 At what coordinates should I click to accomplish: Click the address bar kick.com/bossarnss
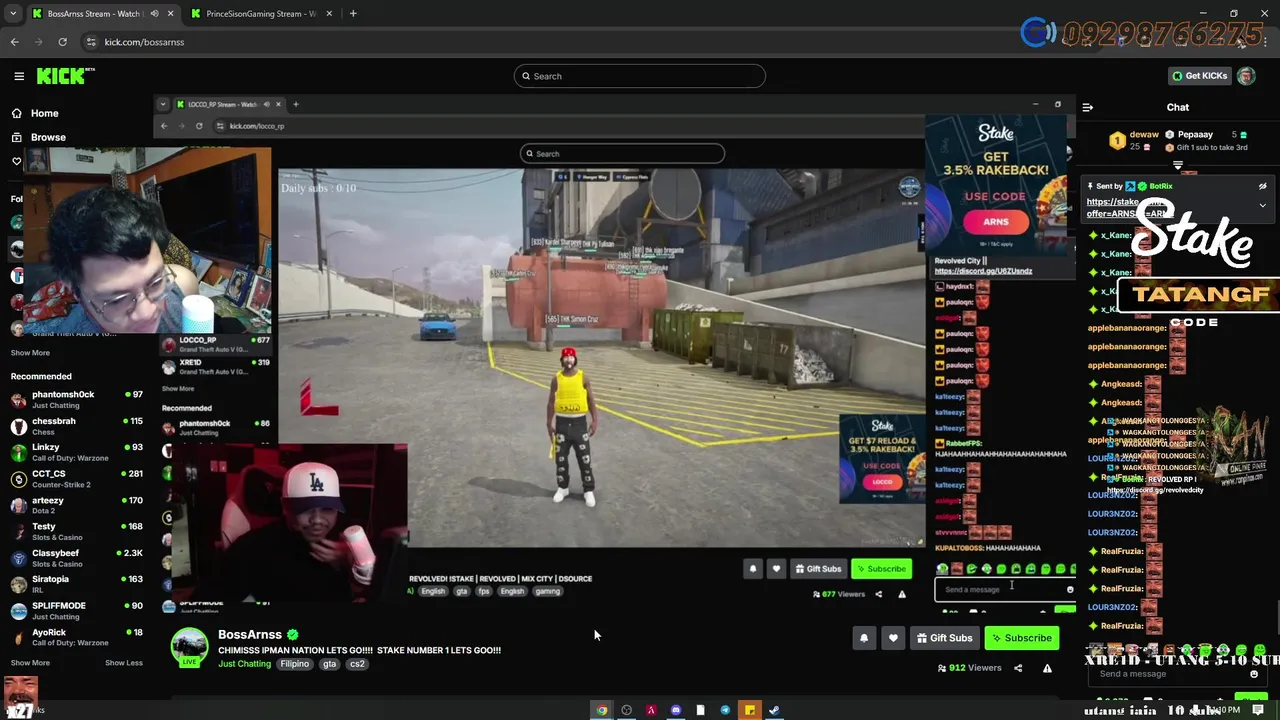(144, 42)
